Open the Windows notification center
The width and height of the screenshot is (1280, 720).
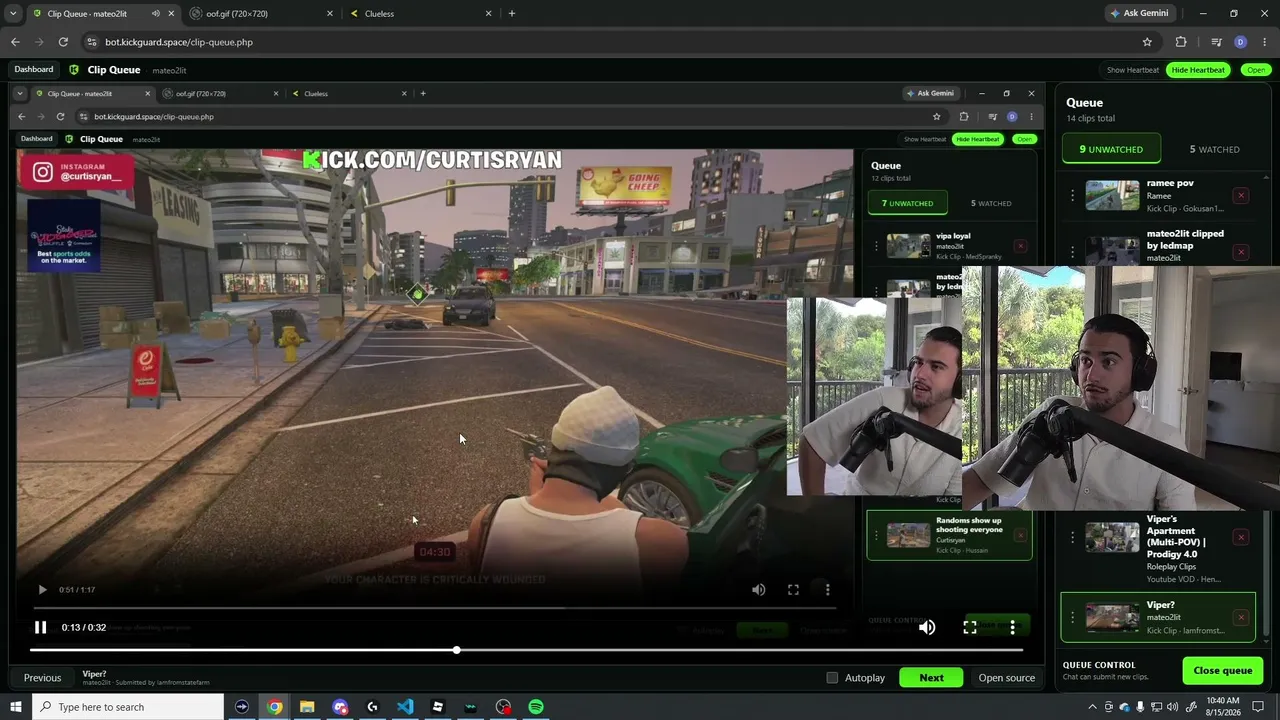1259,707
